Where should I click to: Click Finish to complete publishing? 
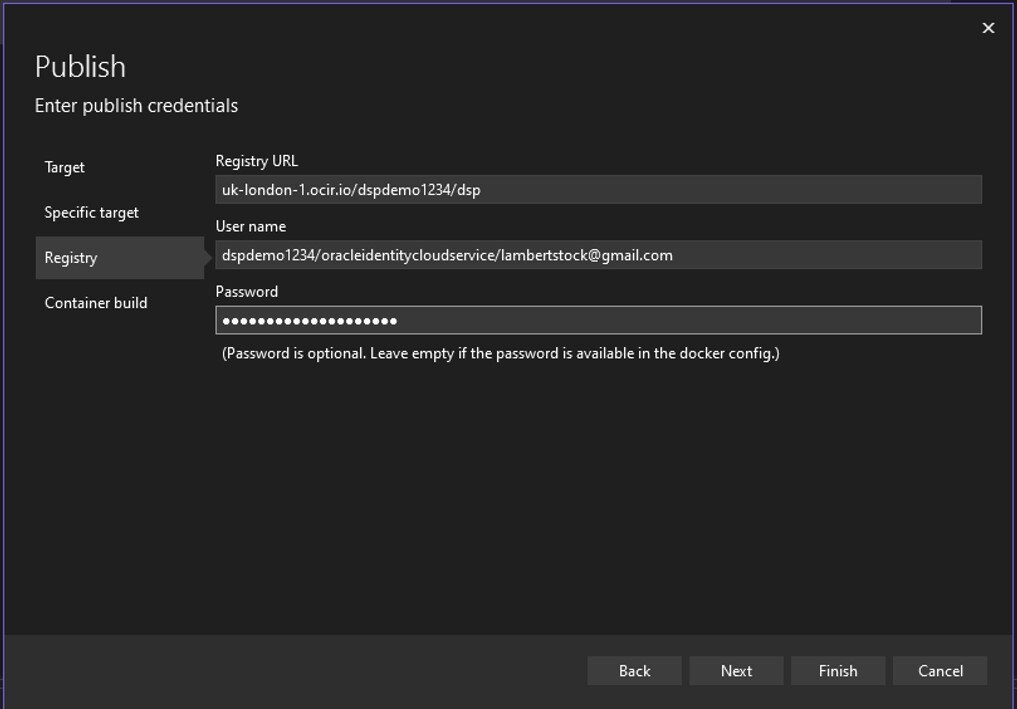837,670
